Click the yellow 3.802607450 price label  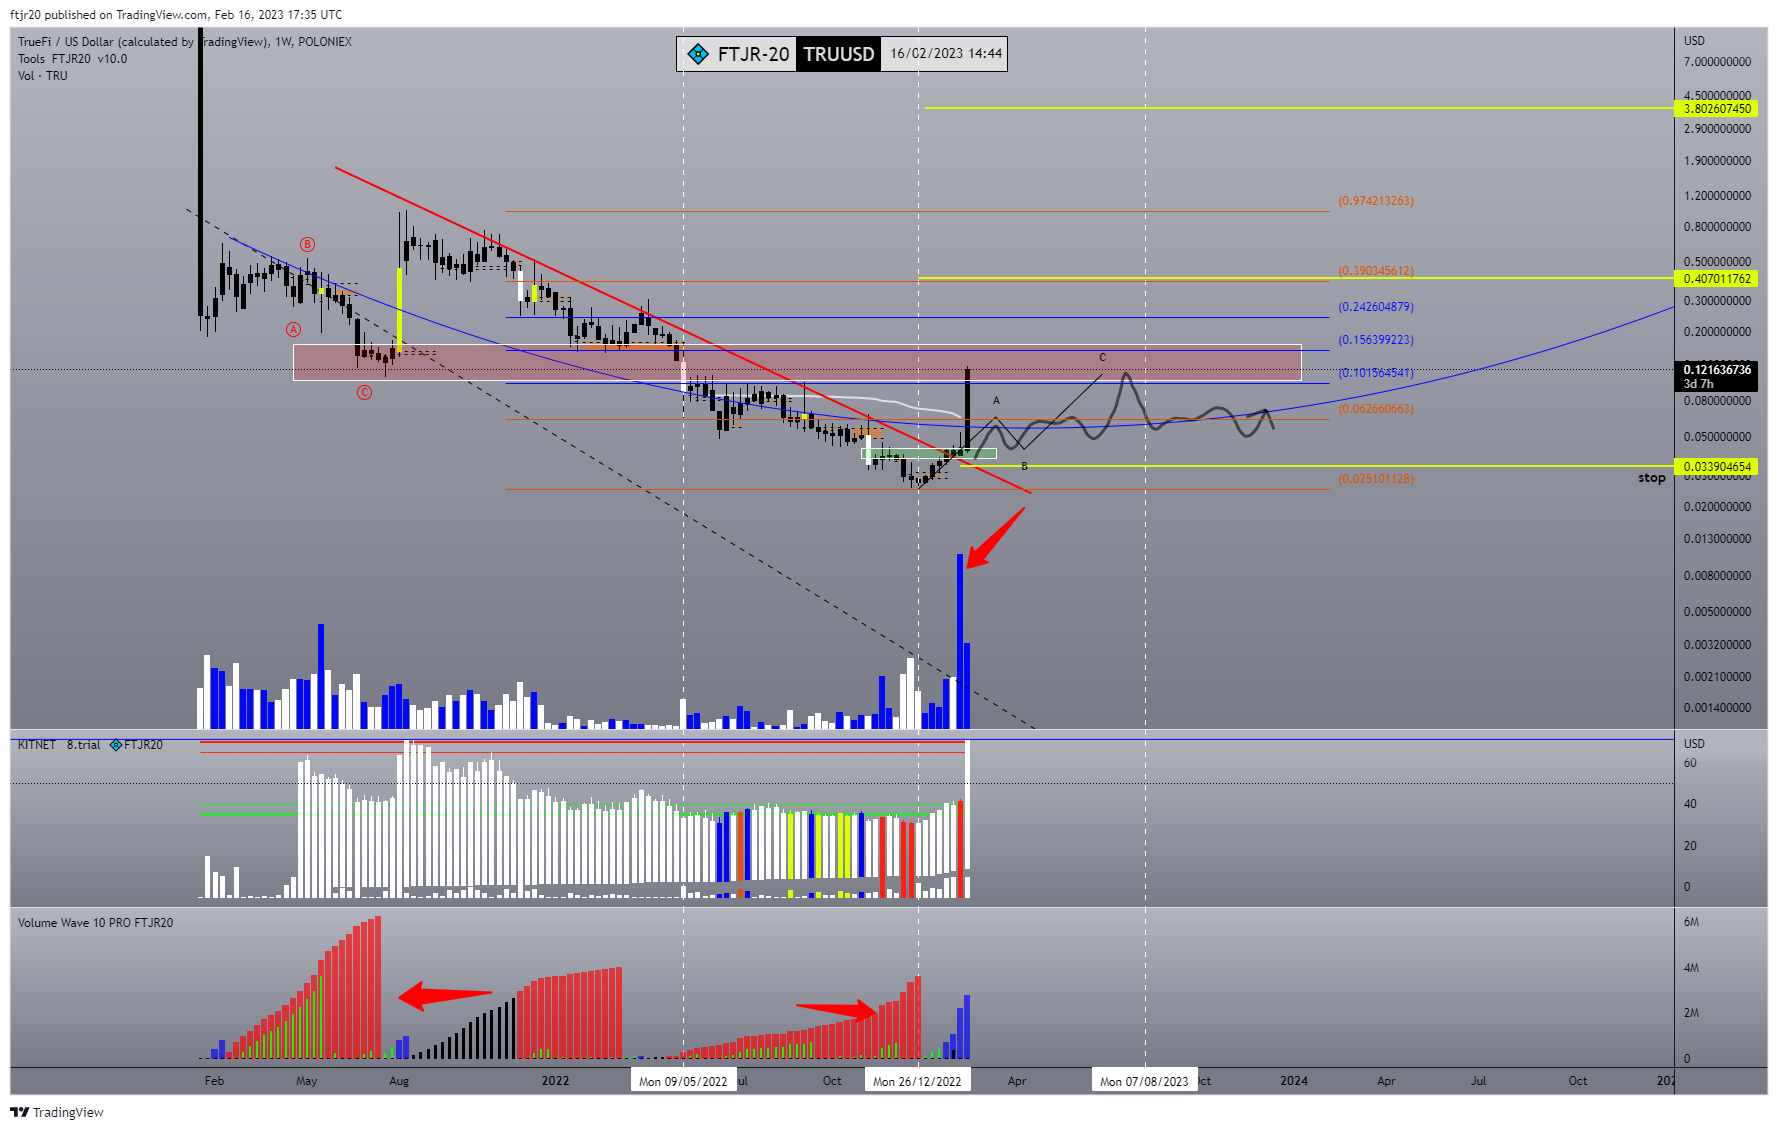pyautogui.click(x=1716, y=109)
